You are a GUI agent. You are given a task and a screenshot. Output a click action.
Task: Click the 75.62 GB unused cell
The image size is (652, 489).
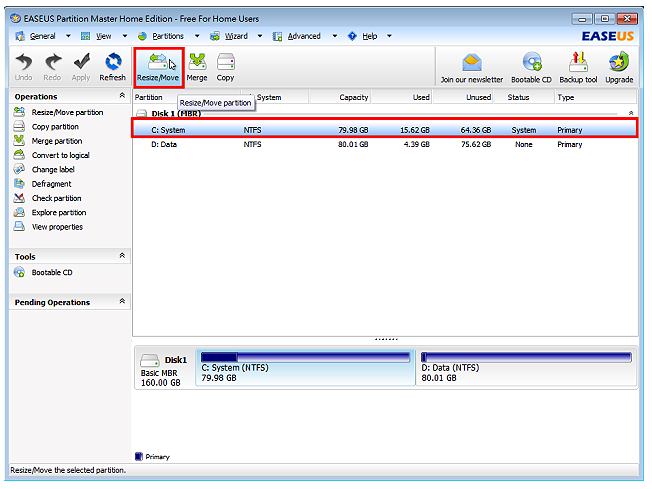pyautogui.click(x=476, y=144)
